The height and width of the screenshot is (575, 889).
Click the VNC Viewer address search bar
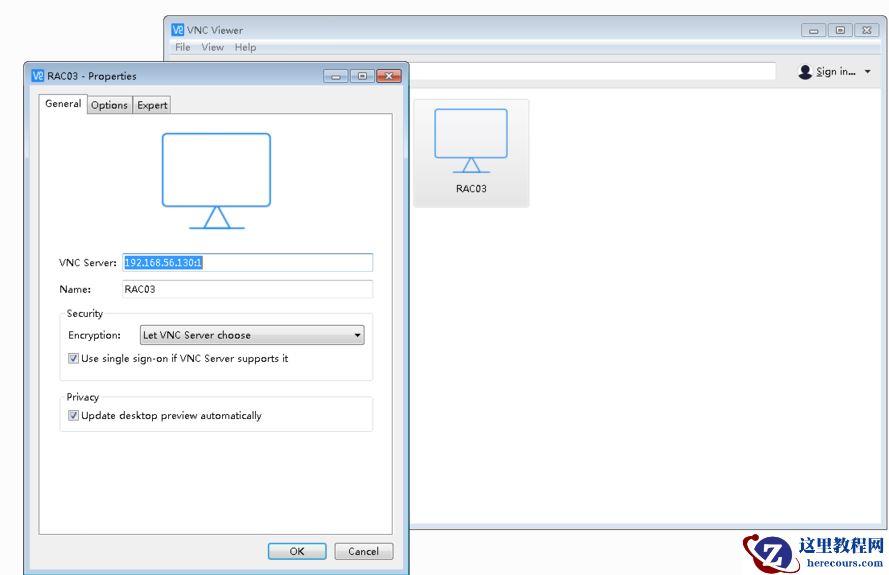592,71
